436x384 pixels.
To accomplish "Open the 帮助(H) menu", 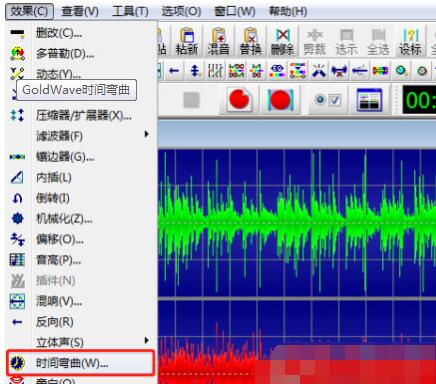I will [x=288, y=11].
